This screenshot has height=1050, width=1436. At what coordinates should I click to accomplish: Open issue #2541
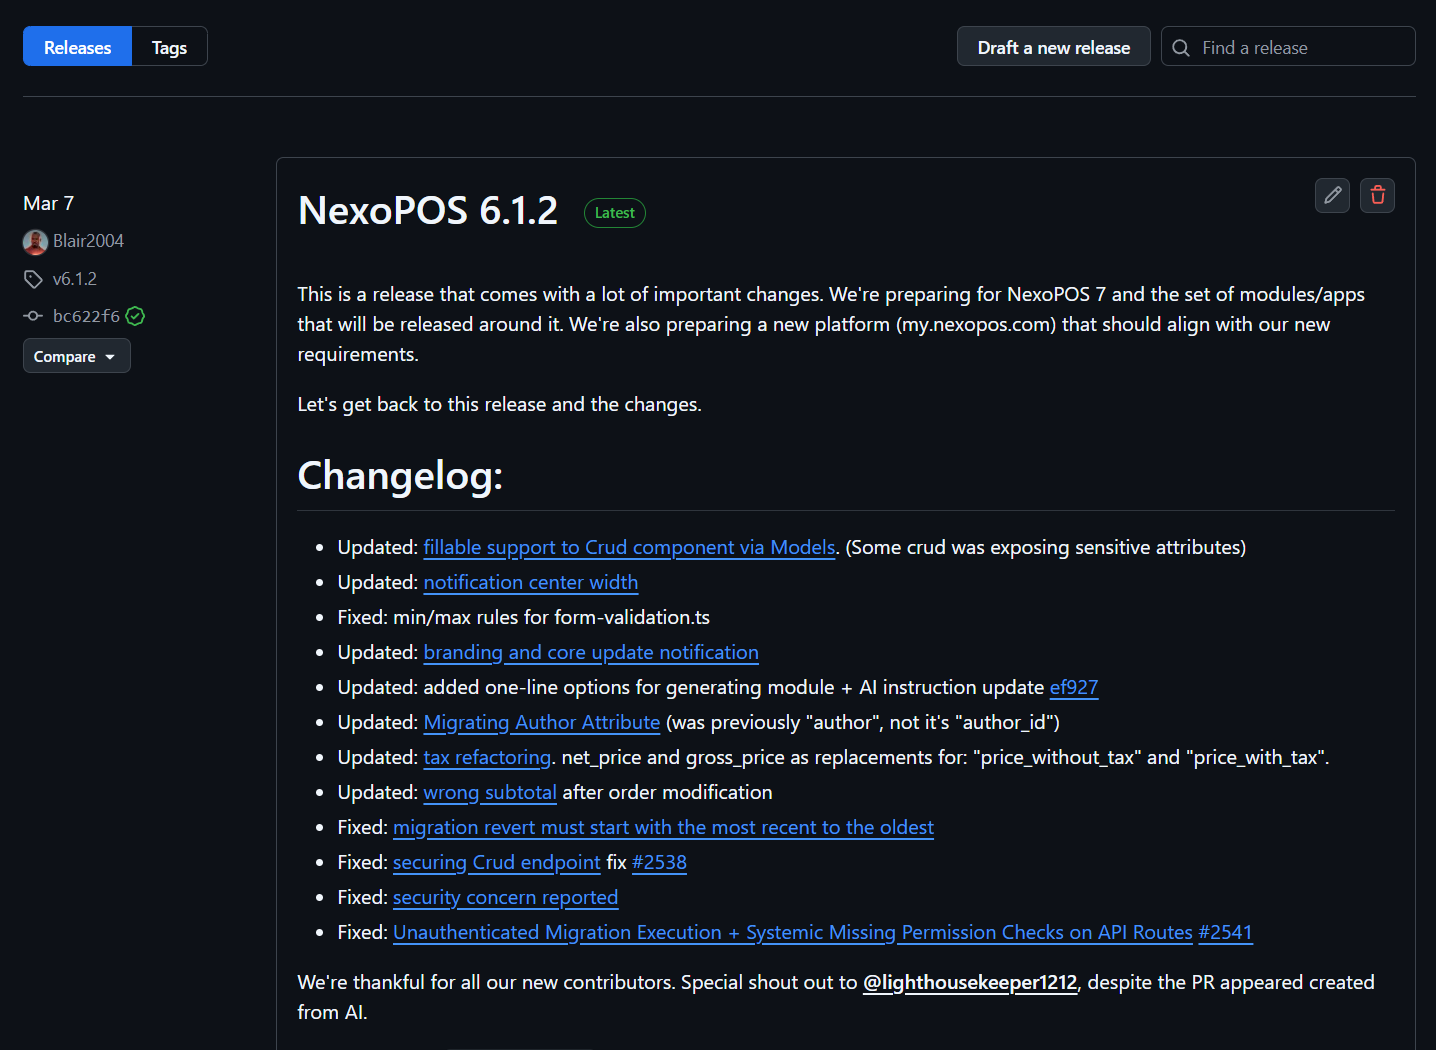1225,933
